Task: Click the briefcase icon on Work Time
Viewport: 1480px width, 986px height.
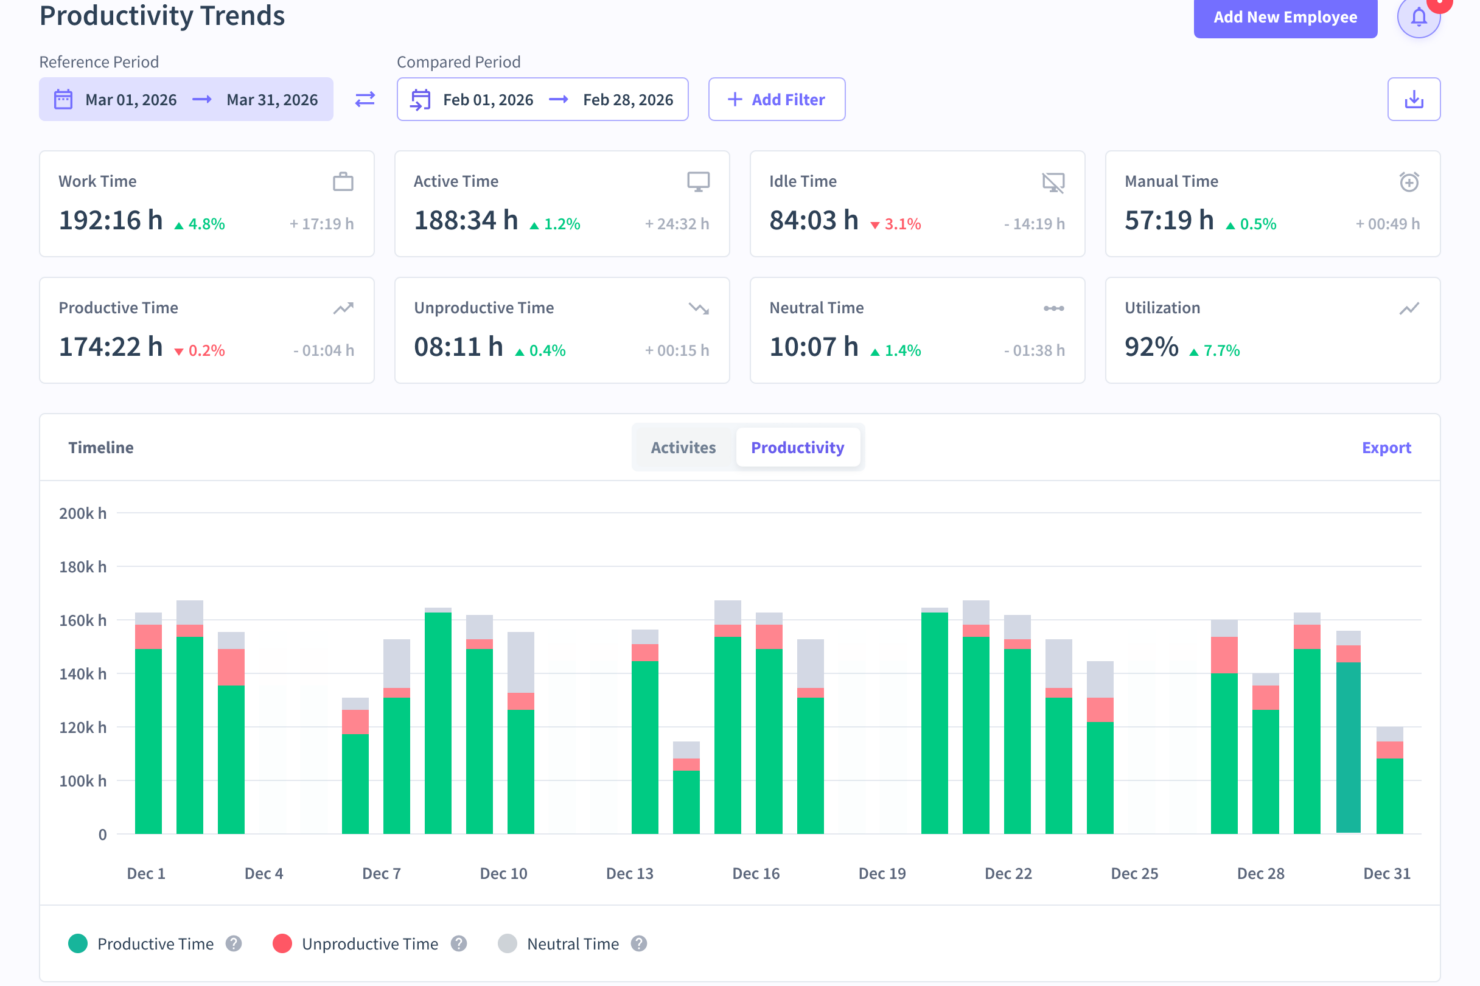Action: click(x=343, y=182)
